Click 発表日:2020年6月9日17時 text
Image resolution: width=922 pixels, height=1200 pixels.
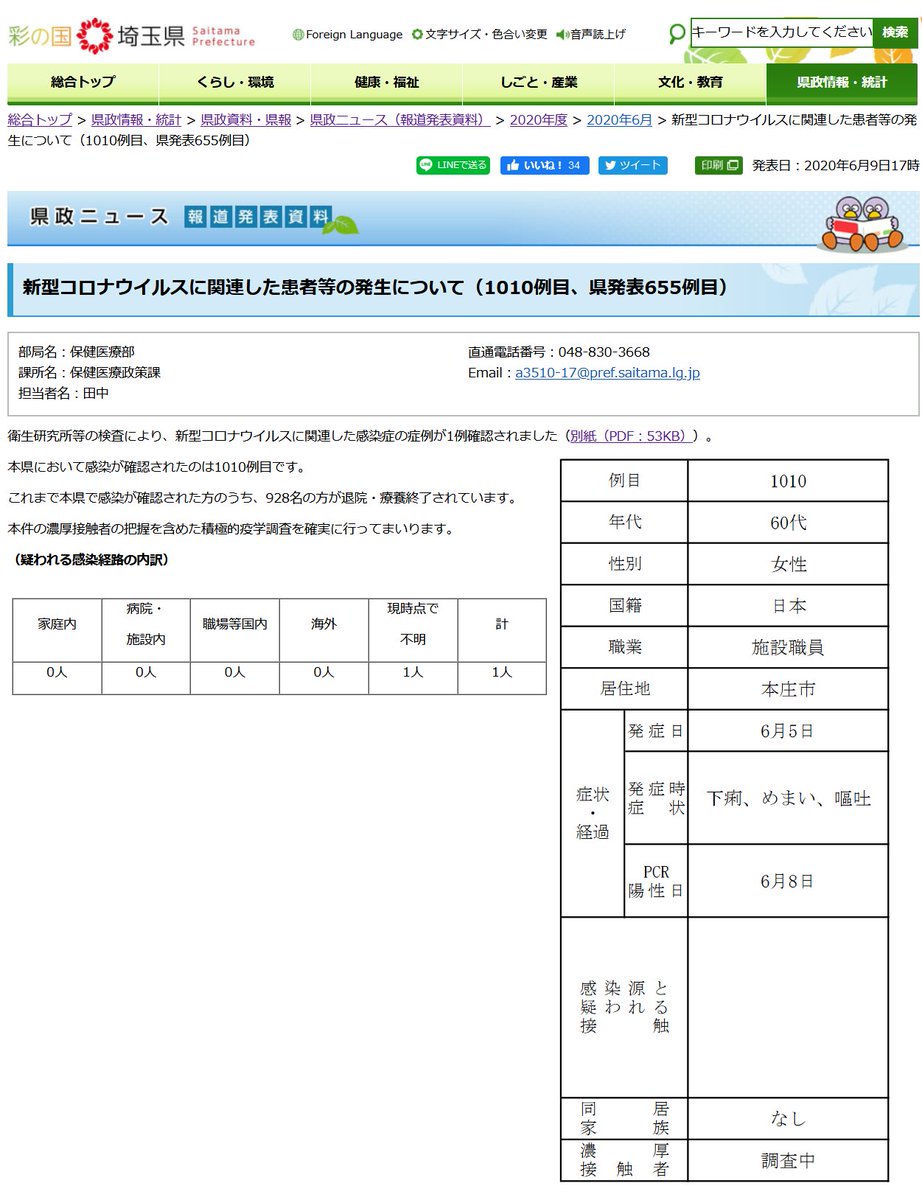coord(835,166)
